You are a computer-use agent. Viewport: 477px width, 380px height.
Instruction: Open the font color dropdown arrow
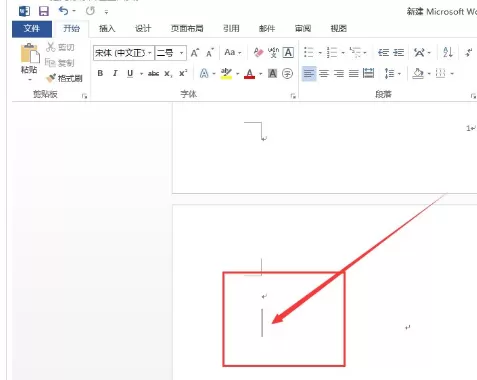(x=261, y=74)
